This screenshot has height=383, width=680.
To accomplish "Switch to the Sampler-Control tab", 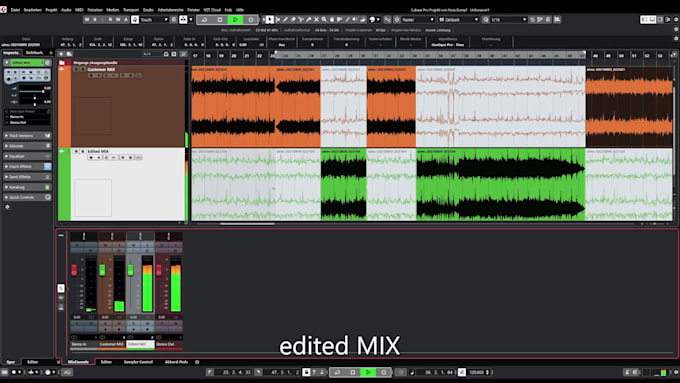I will coord(138,362).
